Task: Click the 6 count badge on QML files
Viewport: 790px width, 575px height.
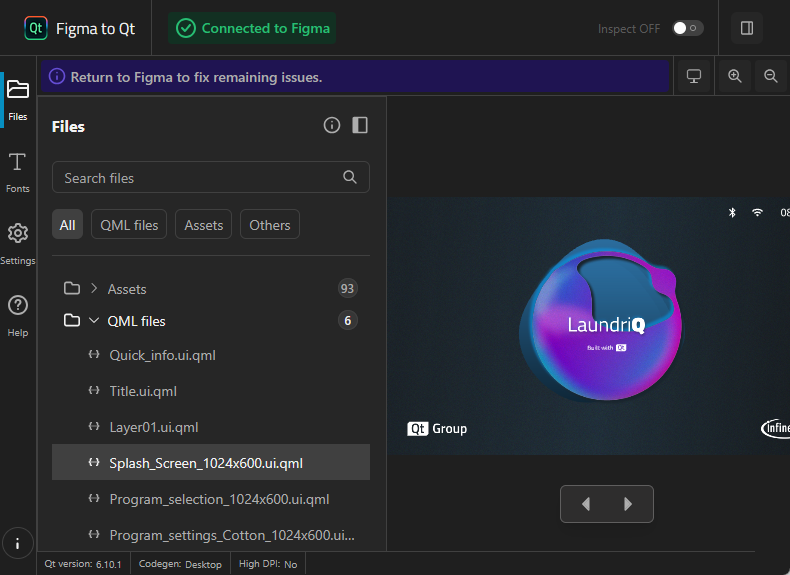Action: [347, 321]
